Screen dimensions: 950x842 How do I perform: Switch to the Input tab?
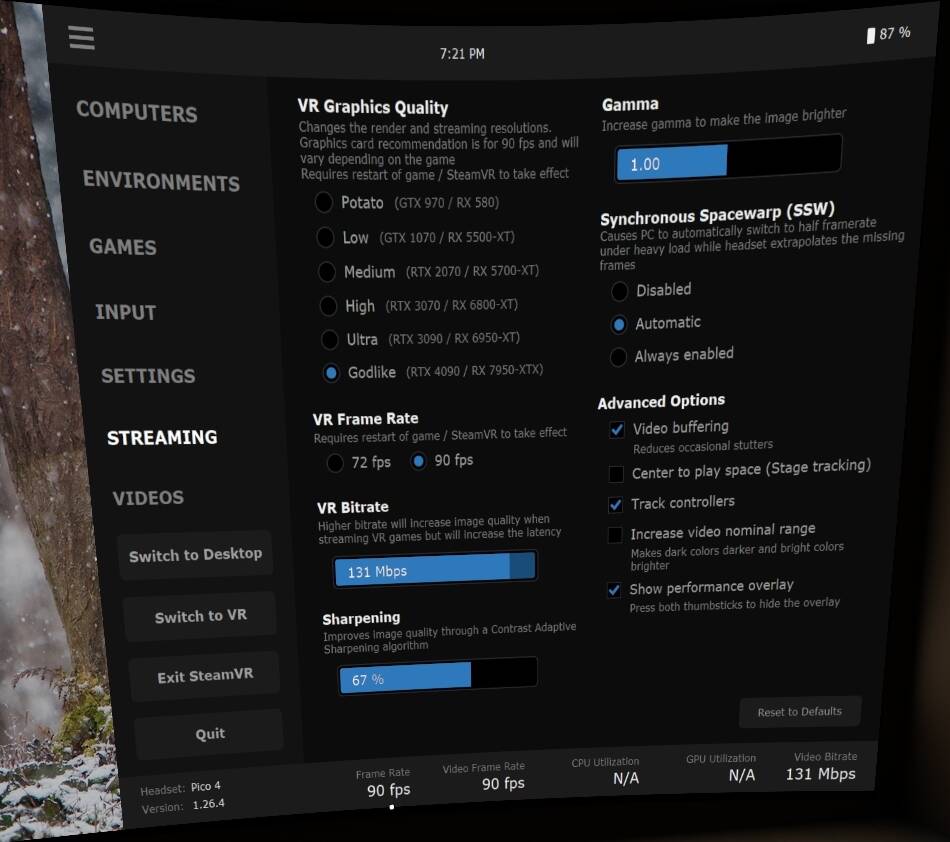point(125,312)
